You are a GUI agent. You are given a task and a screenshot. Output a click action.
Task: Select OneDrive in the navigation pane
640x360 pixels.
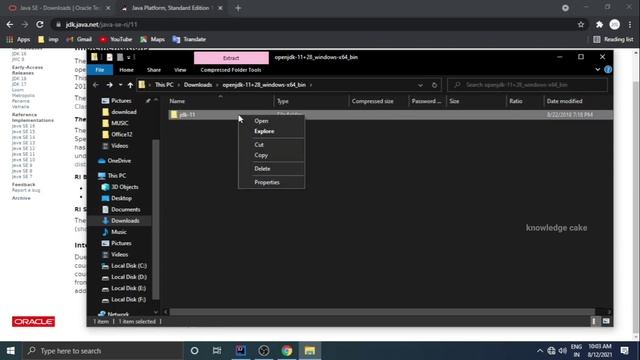(119, 161)
